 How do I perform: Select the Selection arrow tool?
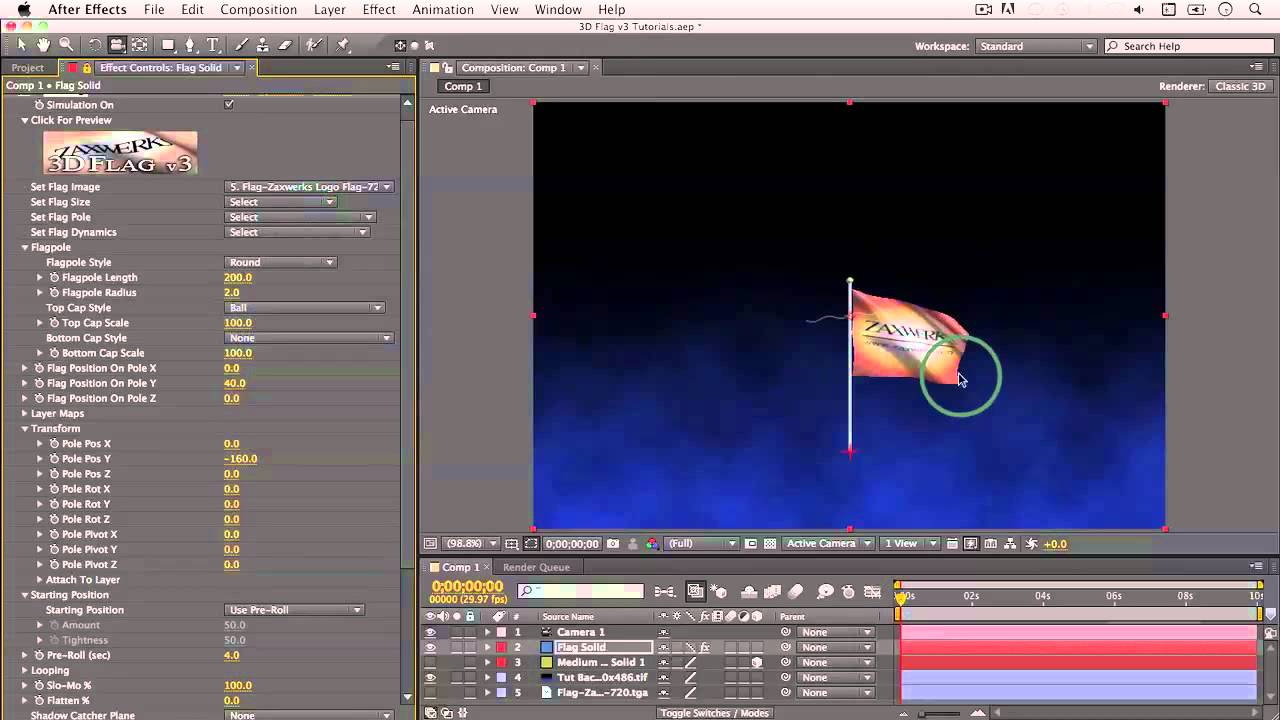(x=21, y=45)
